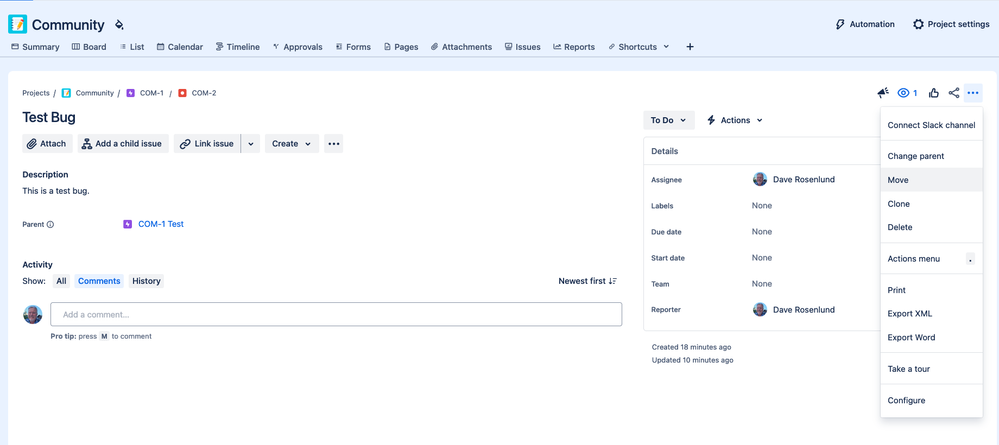Choose Export XML
Viewport: 999px width, 445px height.
click(x=931, y=314)
